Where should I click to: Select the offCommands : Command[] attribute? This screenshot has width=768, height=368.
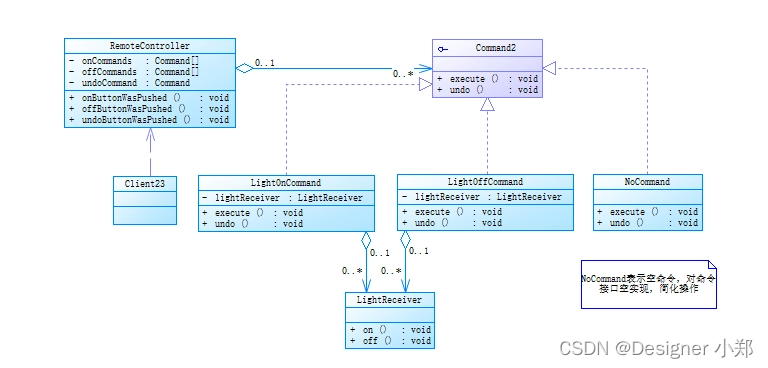(133, 72)
